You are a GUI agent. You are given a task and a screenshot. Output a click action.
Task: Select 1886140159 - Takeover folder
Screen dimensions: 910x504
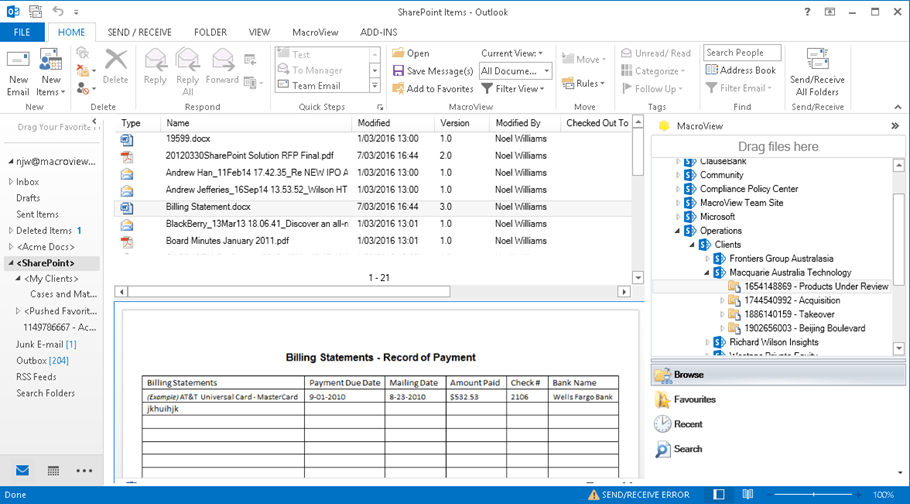(x=789, y=314)
